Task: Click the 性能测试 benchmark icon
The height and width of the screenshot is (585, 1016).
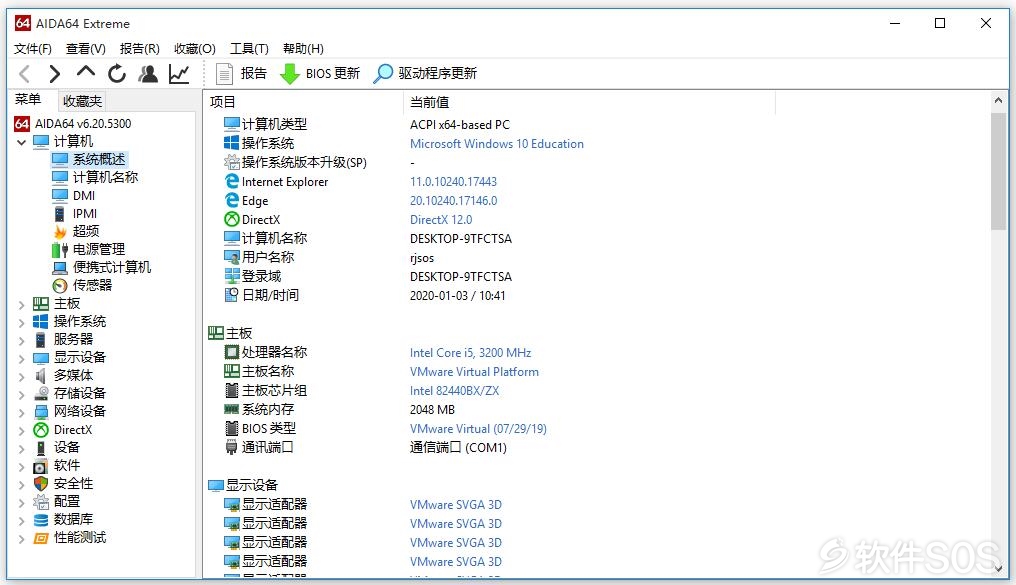Action: 41,538
